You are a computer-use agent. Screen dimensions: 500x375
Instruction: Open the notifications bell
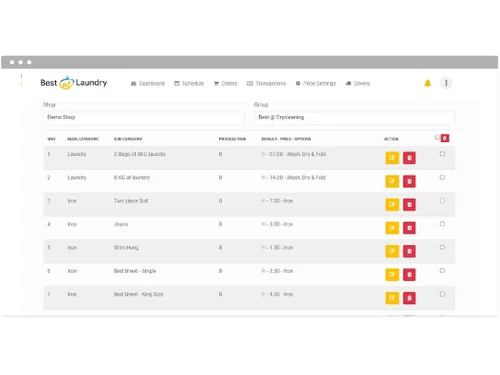point(427,83)
